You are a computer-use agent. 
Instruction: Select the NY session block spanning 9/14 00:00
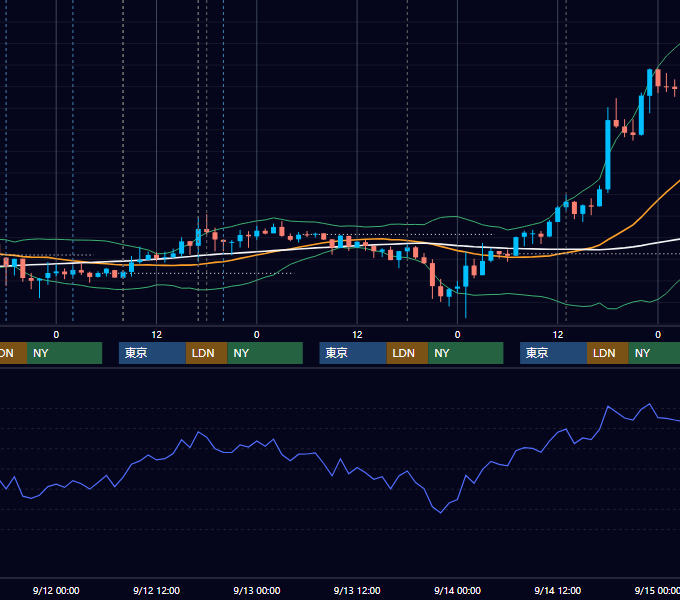coord(466,353)
